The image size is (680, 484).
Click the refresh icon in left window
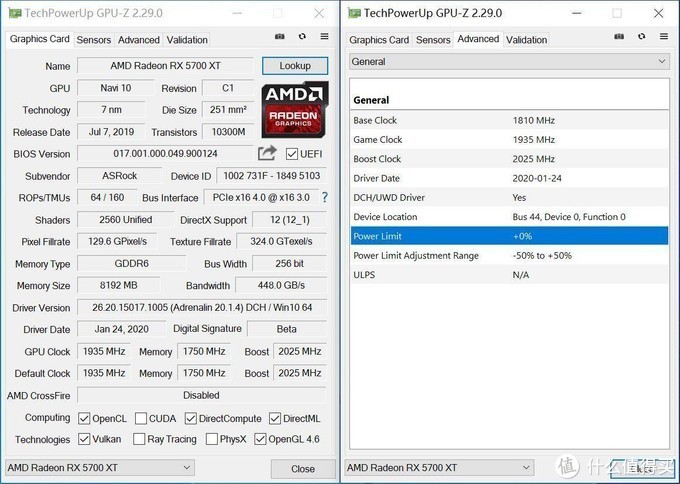tap(302, 37)
